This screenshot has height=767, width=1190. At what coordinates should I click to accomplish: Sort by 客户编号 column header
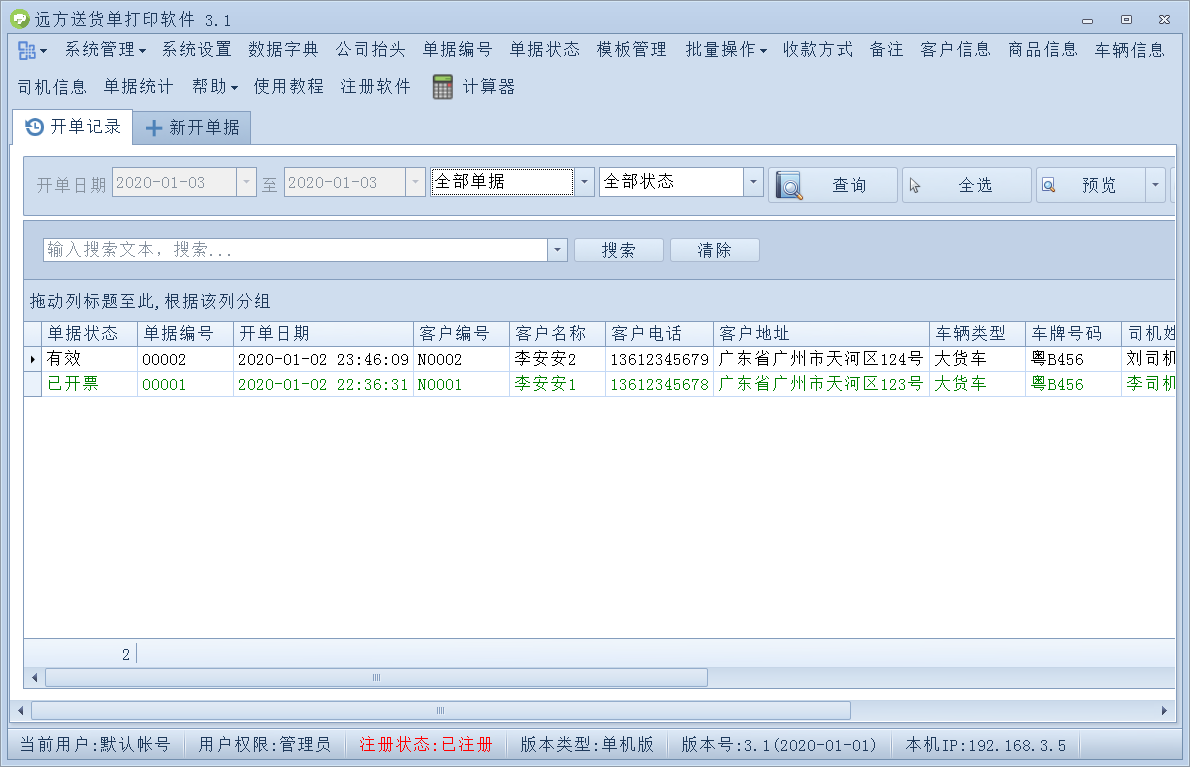click(461, 334)
